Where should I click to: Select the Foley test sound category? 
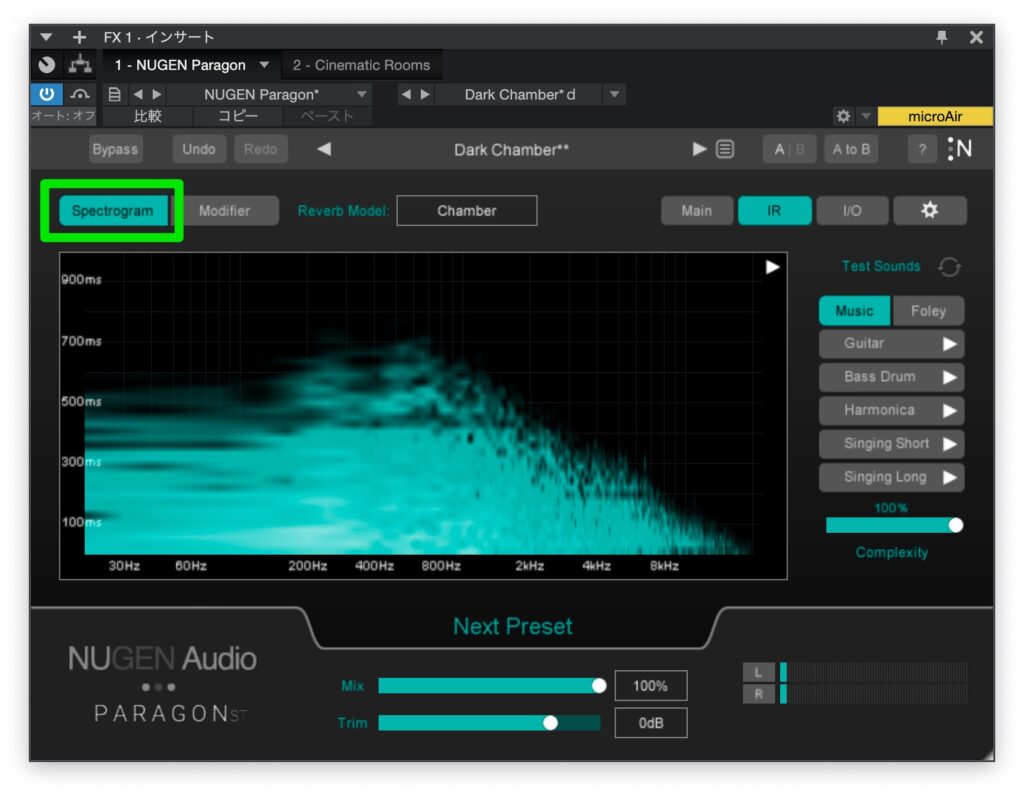coord(927,311)
